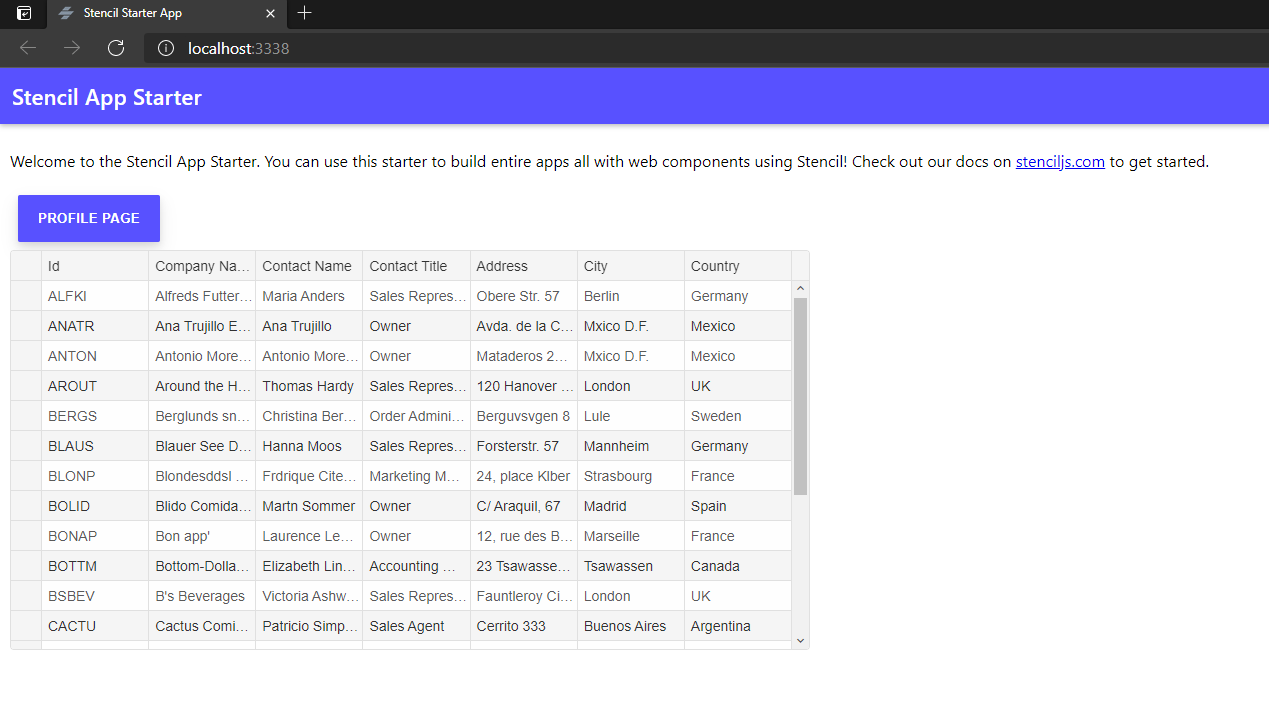The image size is (1269, 714).
Task: Select the BONAP id cell
Action: coord(95,536)
